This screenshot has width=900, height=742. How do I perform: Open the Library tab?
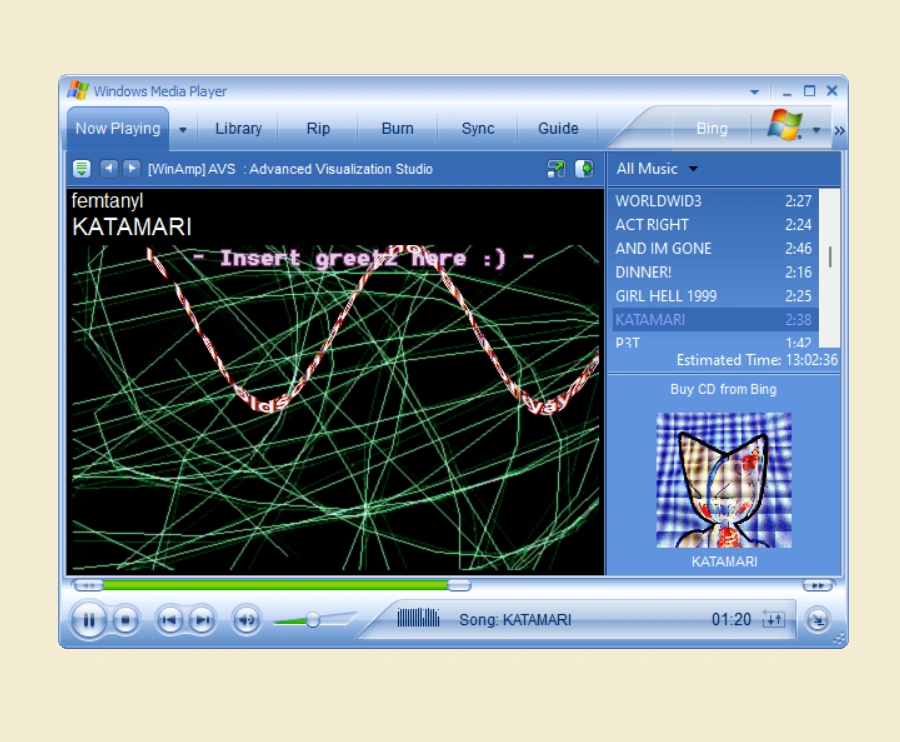tap(238, 129)
